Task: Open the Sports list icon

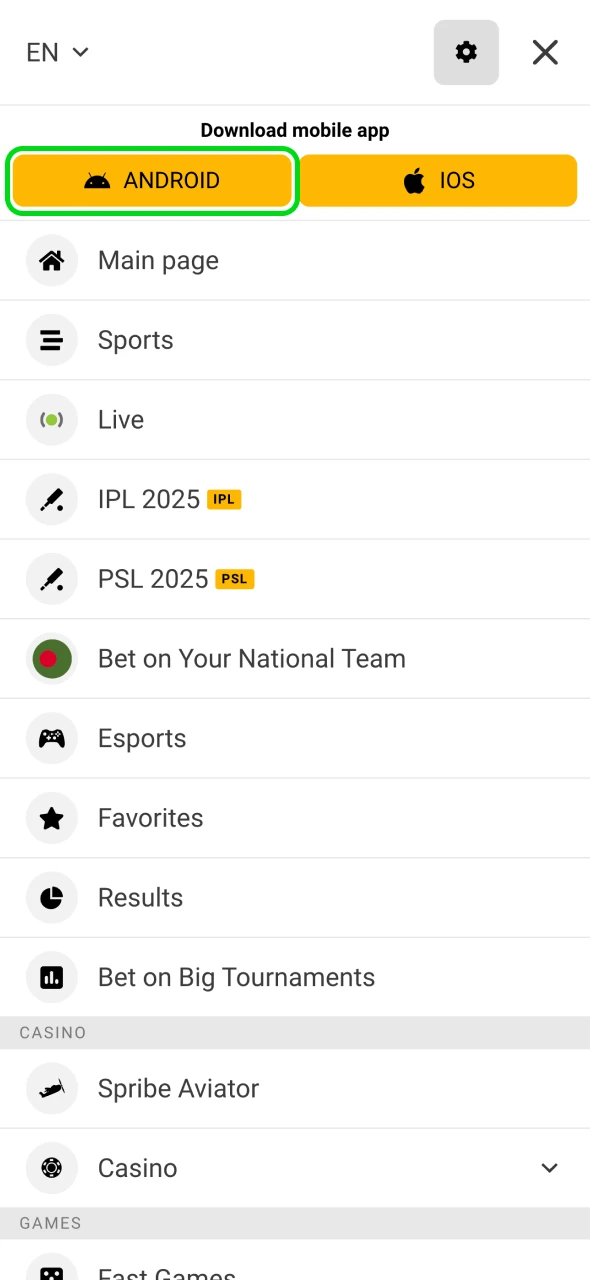Action: (x=51, y=340)
